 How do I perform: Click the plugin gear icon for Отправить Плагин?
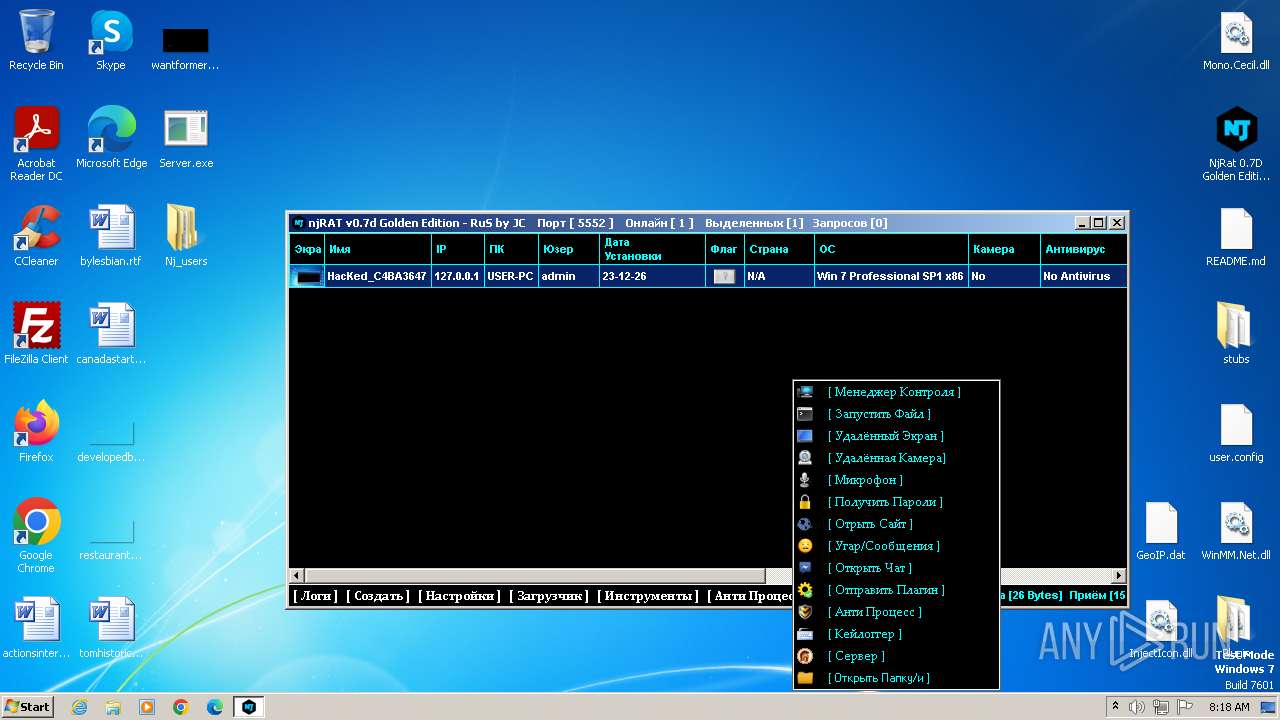(x=805, y=590)
